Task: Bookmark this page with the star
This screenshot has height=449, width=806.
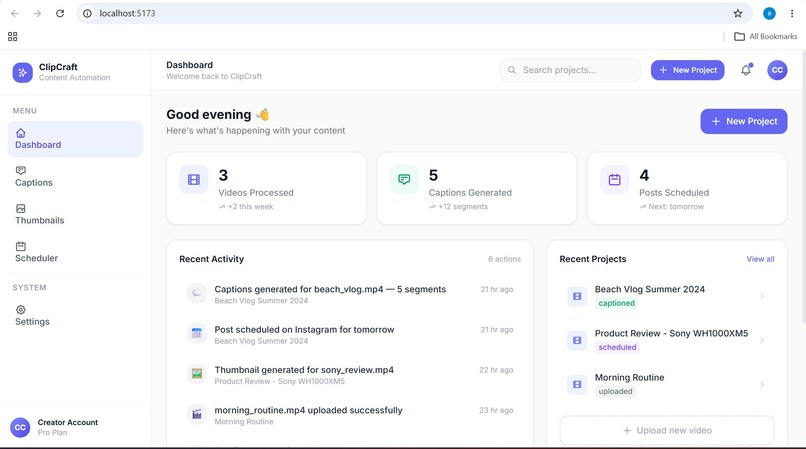Action: point(738,13)
